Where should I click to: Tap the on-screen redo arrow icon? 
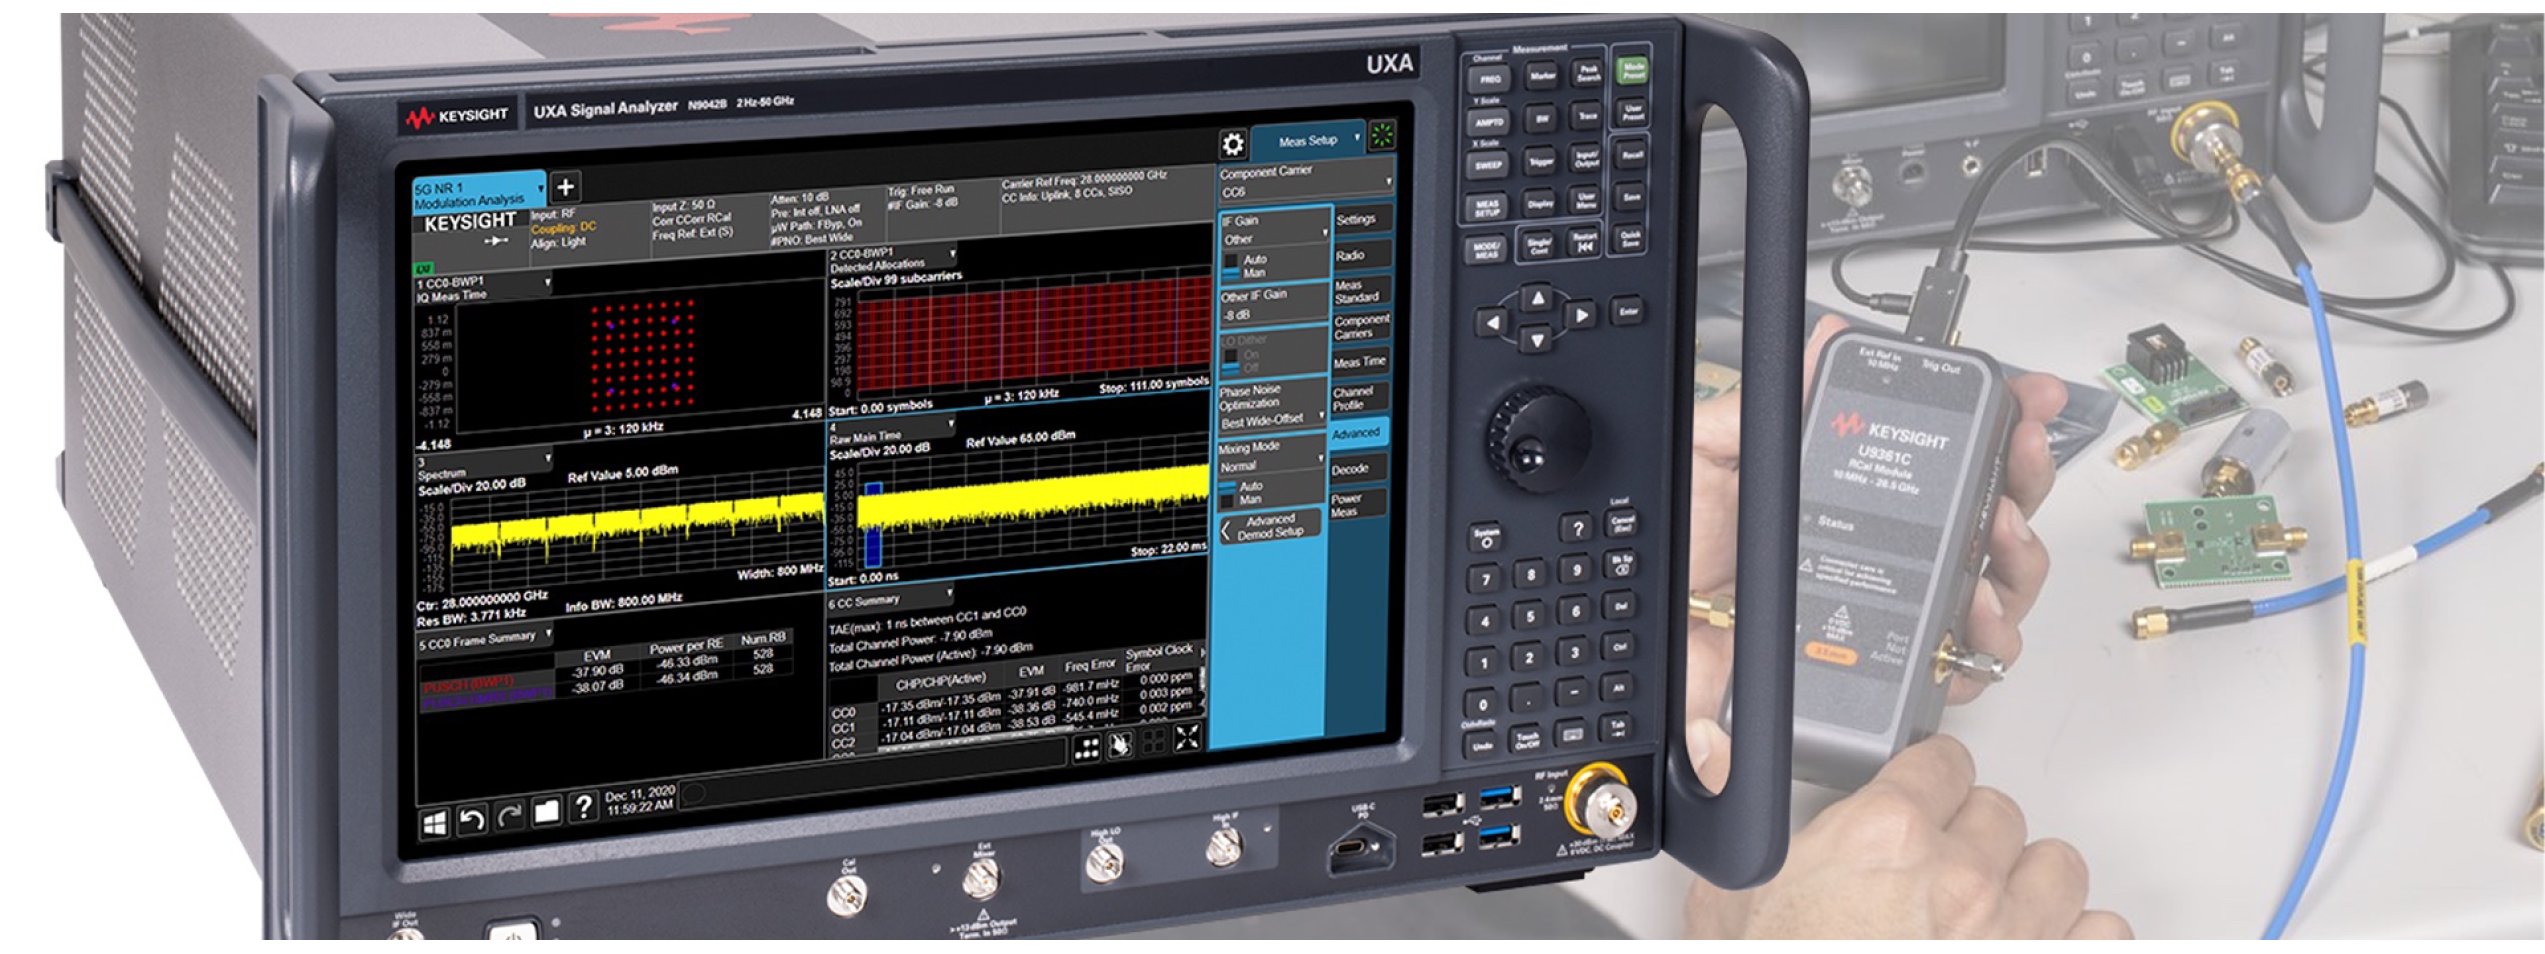coord(509,815)
